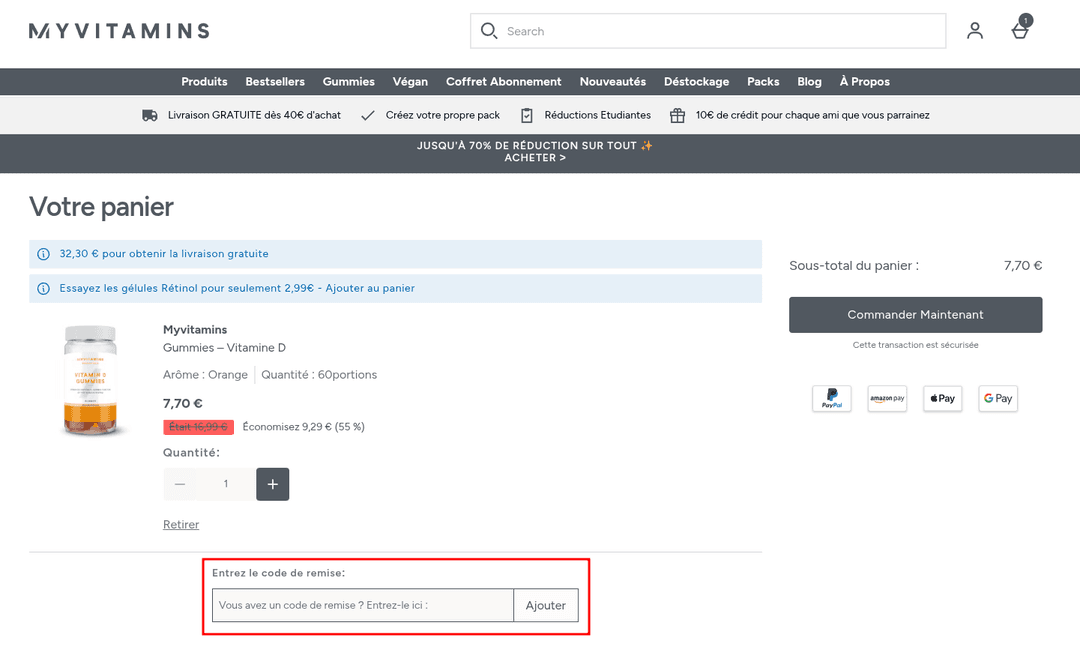Image resolution: width=1080 pixels, height=647 pixels.
Task: Click Économisez 9,29 € (55 %) text
Action: coord(304,427)
